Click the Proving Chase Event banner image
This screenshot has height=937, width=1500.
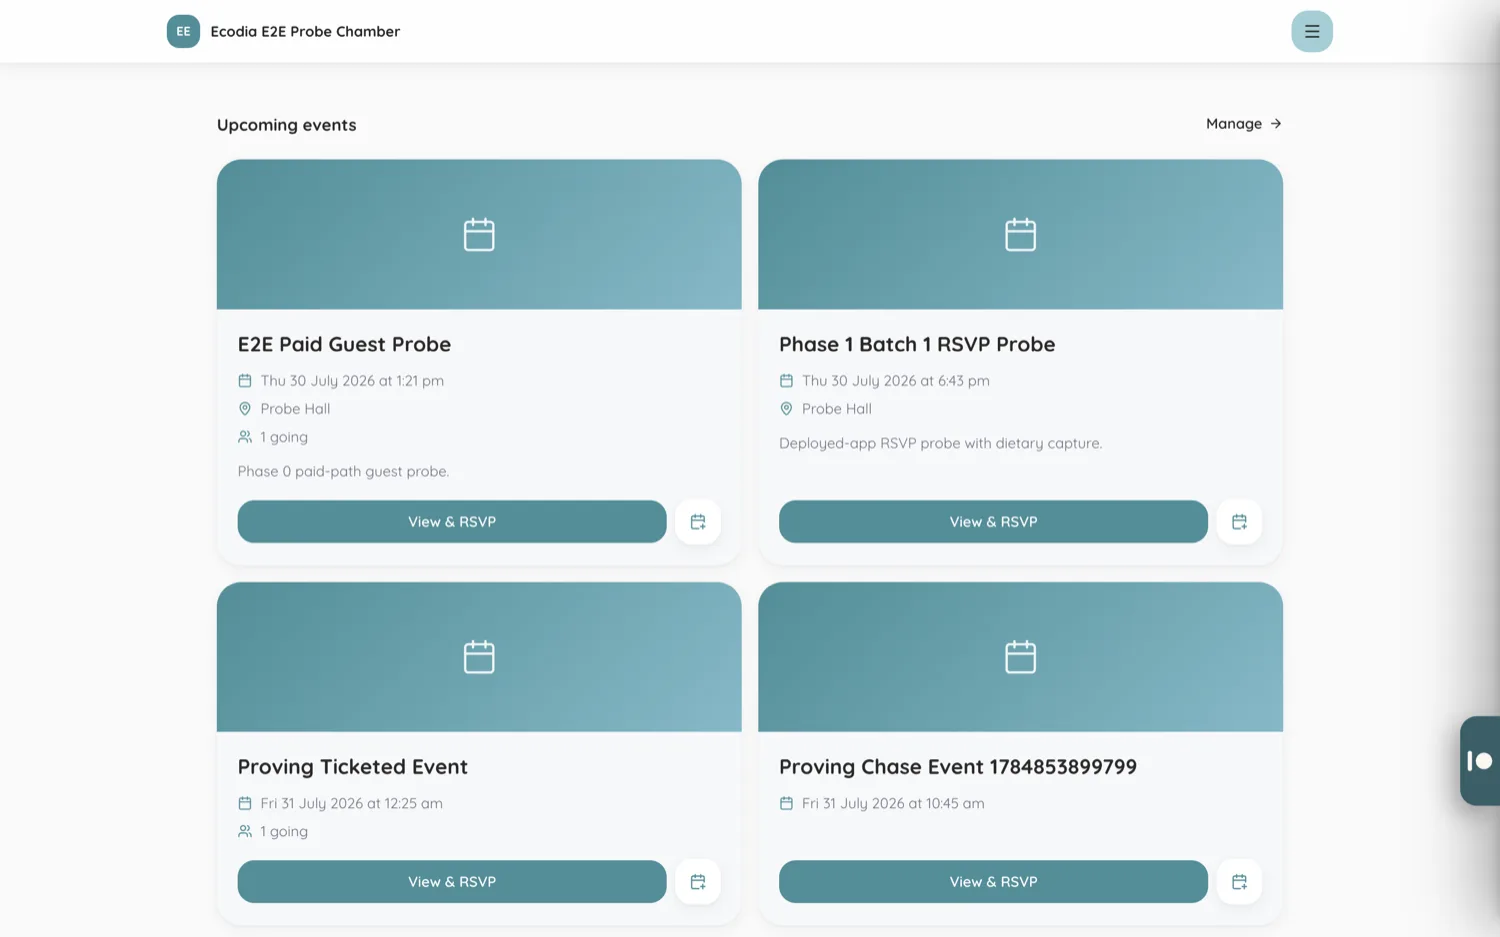coord(1020,657)
